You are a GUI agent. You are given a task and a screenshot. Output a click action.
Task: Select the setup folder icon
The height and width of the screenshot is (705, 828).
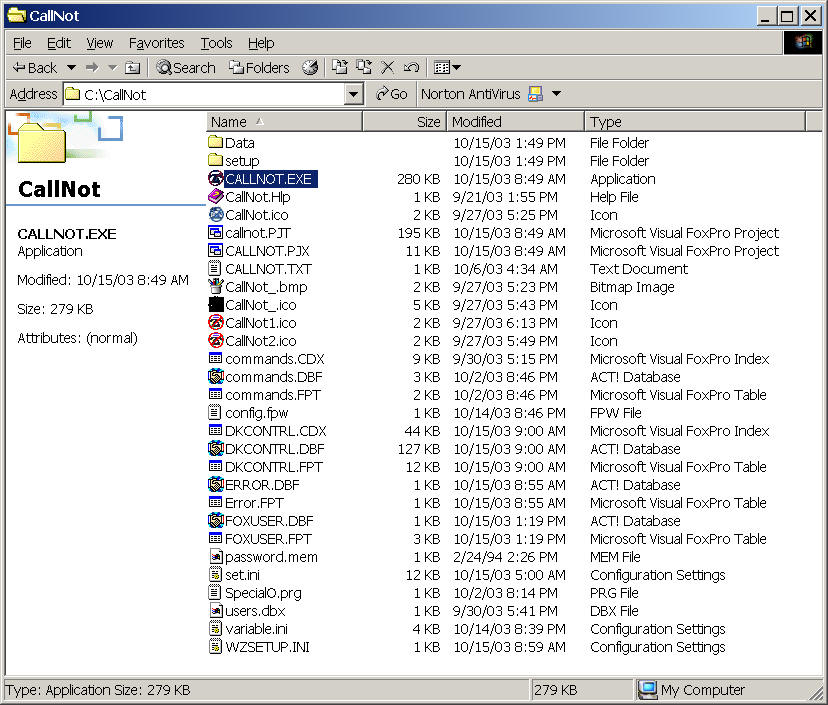tap(215, 160)
